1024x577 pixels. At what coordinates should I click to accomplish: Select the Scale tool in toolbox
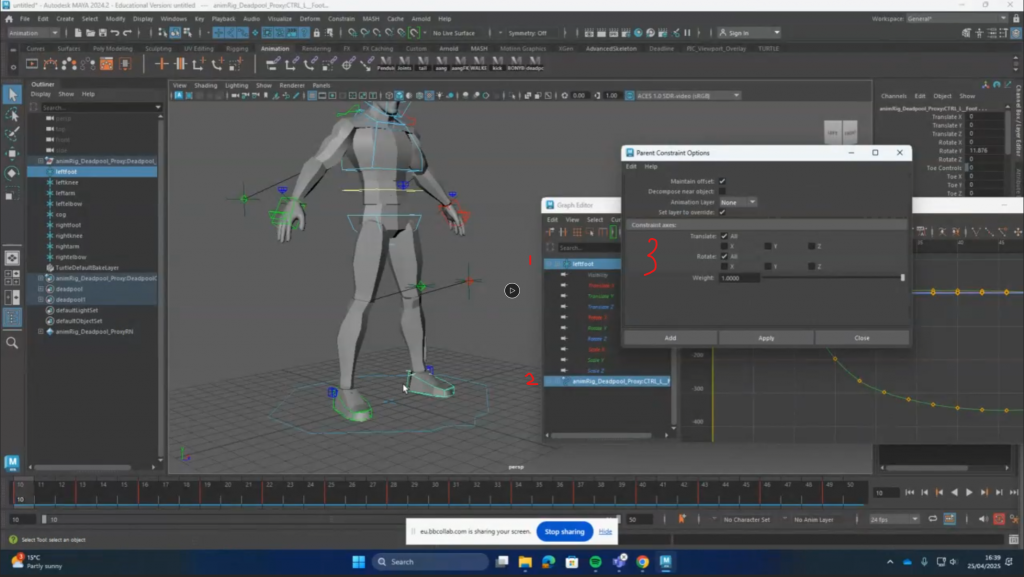point(12,193)
